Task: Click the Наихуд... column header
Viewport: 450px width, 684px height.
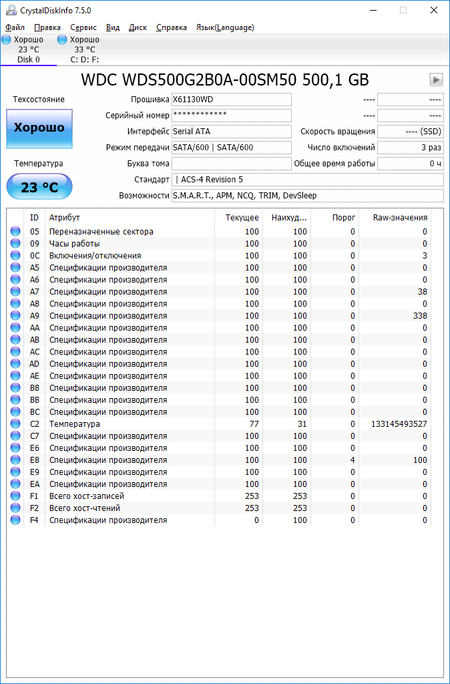Action: pyautogui.click(x=286, y=217)
